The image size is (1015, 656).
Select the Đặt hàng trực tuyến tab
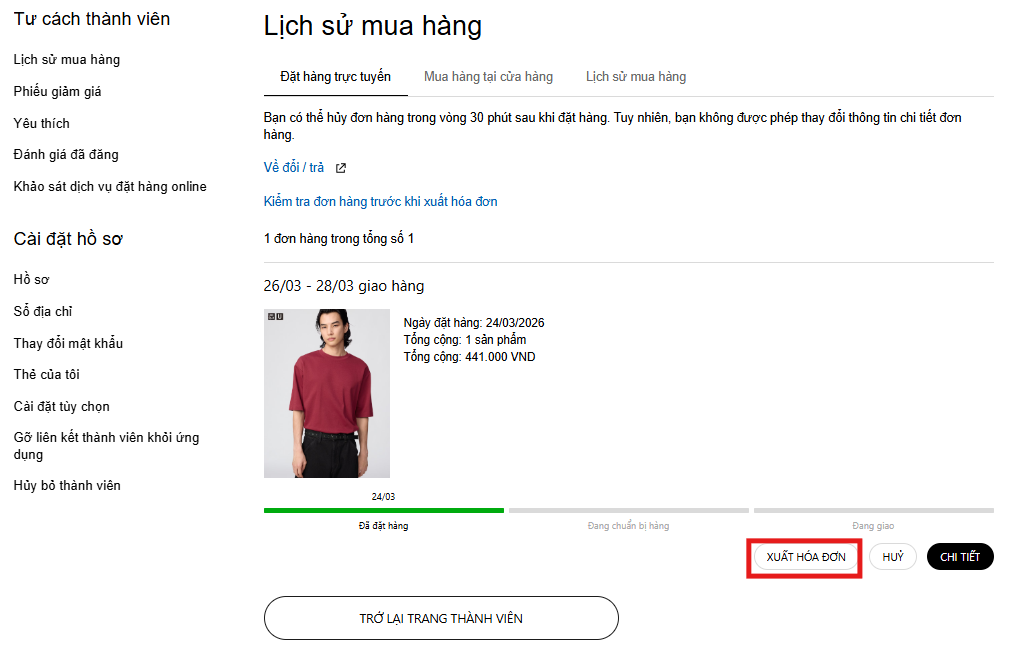335,77
